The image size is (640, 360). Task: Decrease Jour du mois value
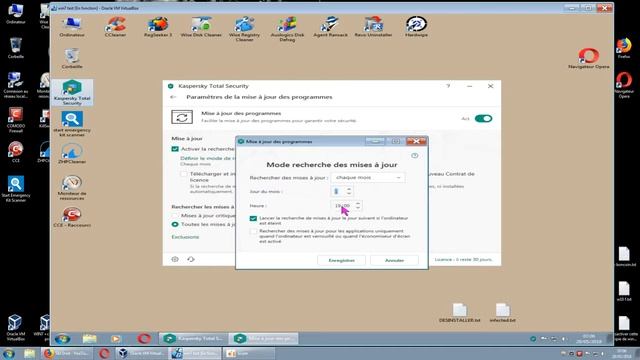[349, 193]
